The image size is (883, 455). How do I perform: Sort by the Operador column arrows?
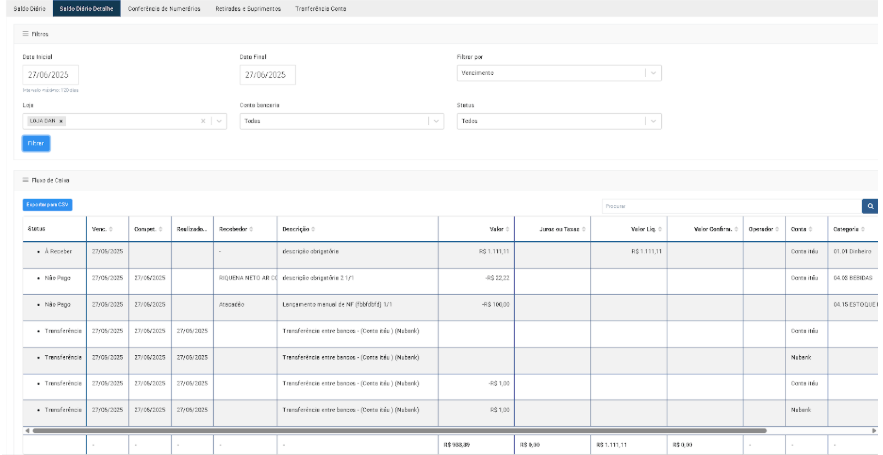778,229
